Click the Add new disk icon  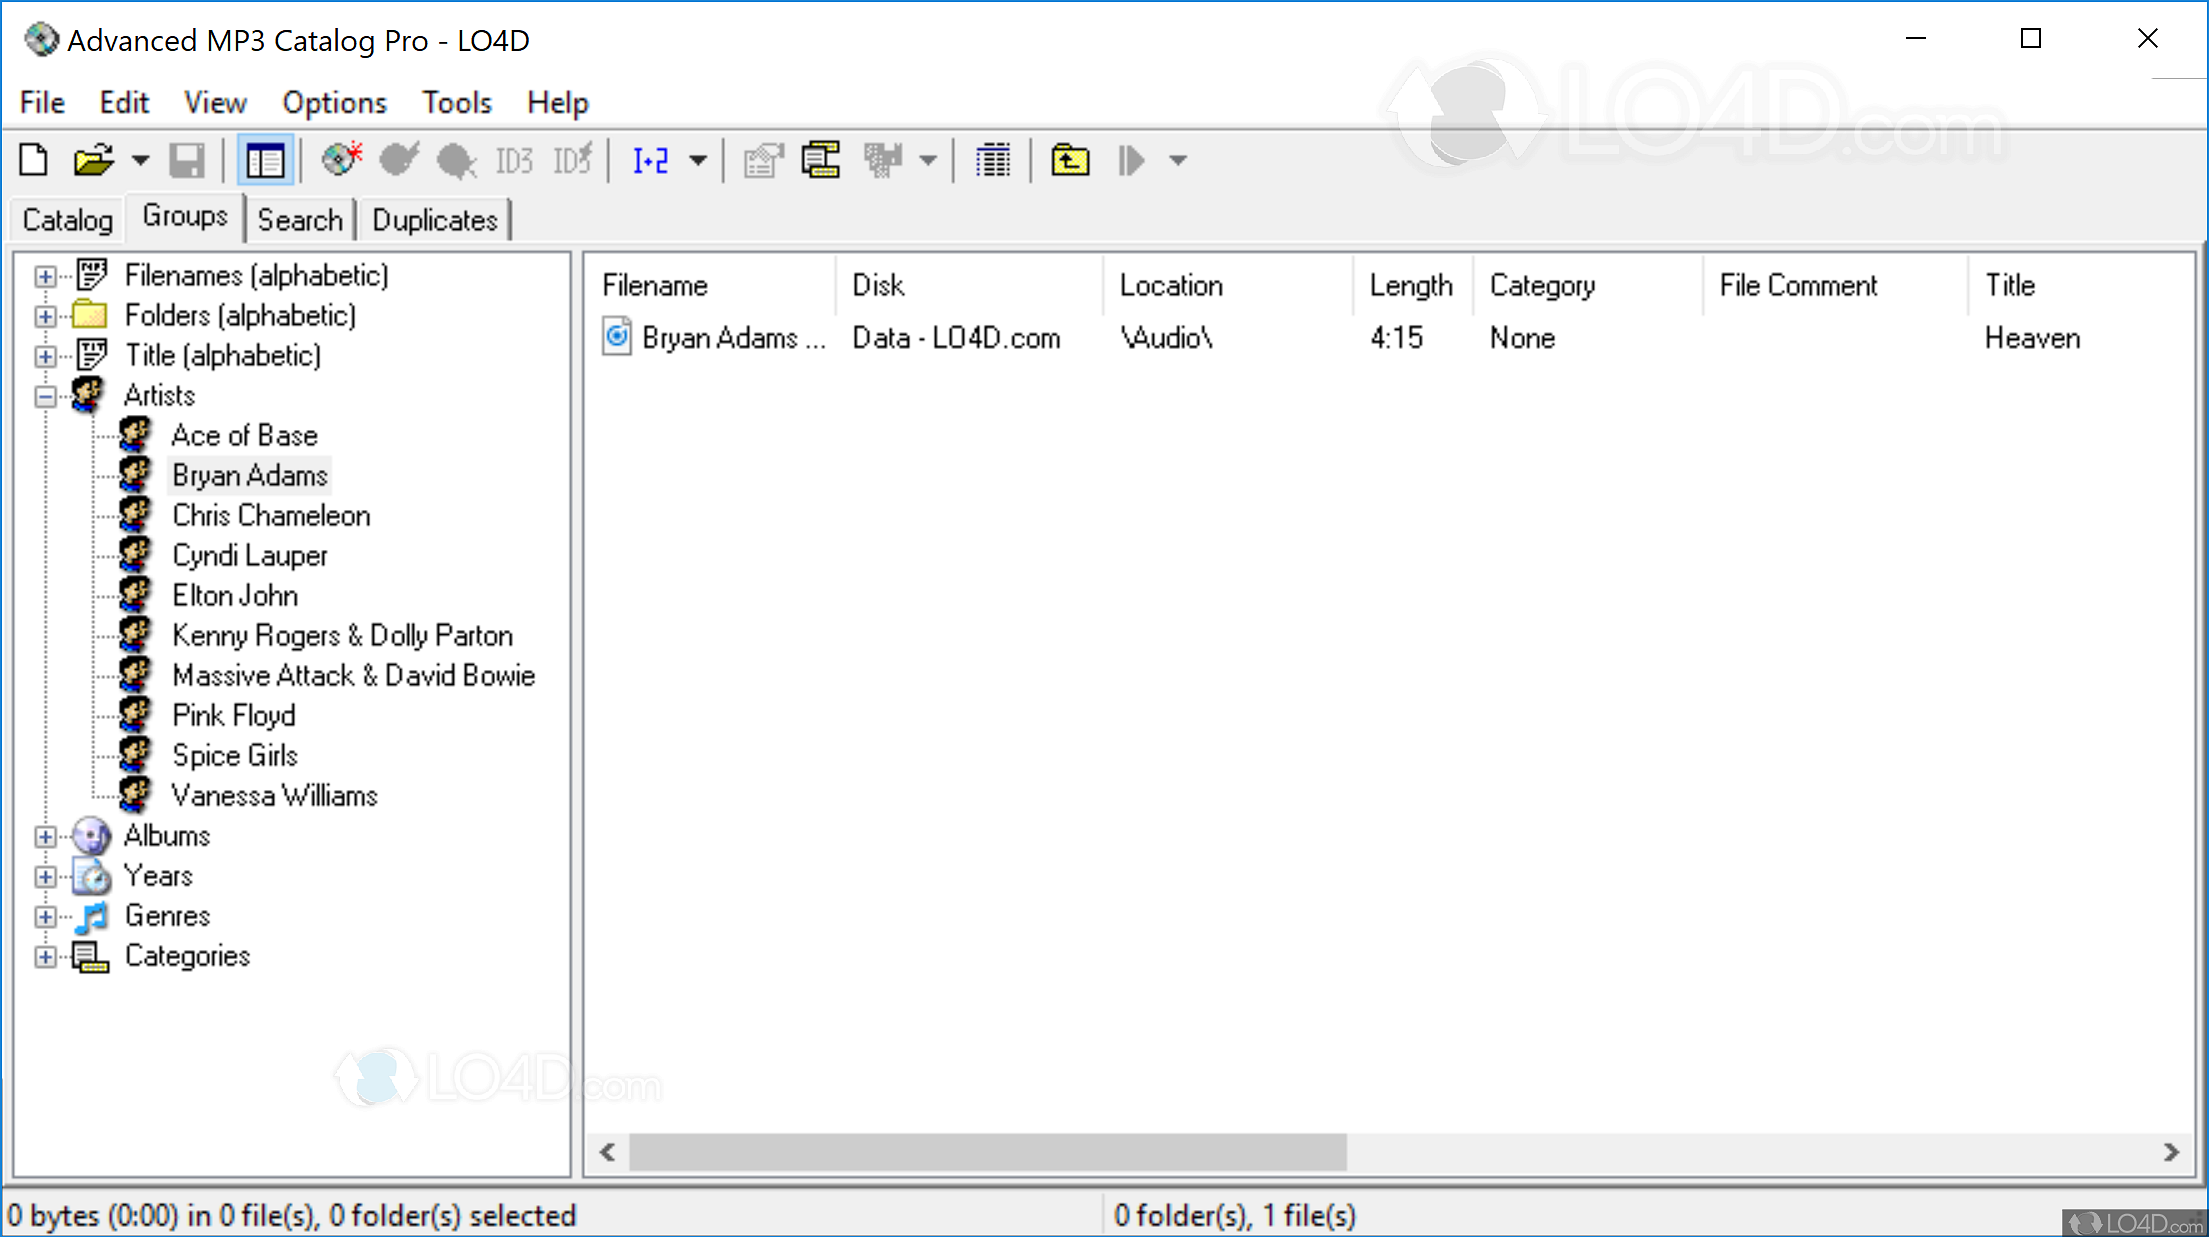(x=341, y=160)
